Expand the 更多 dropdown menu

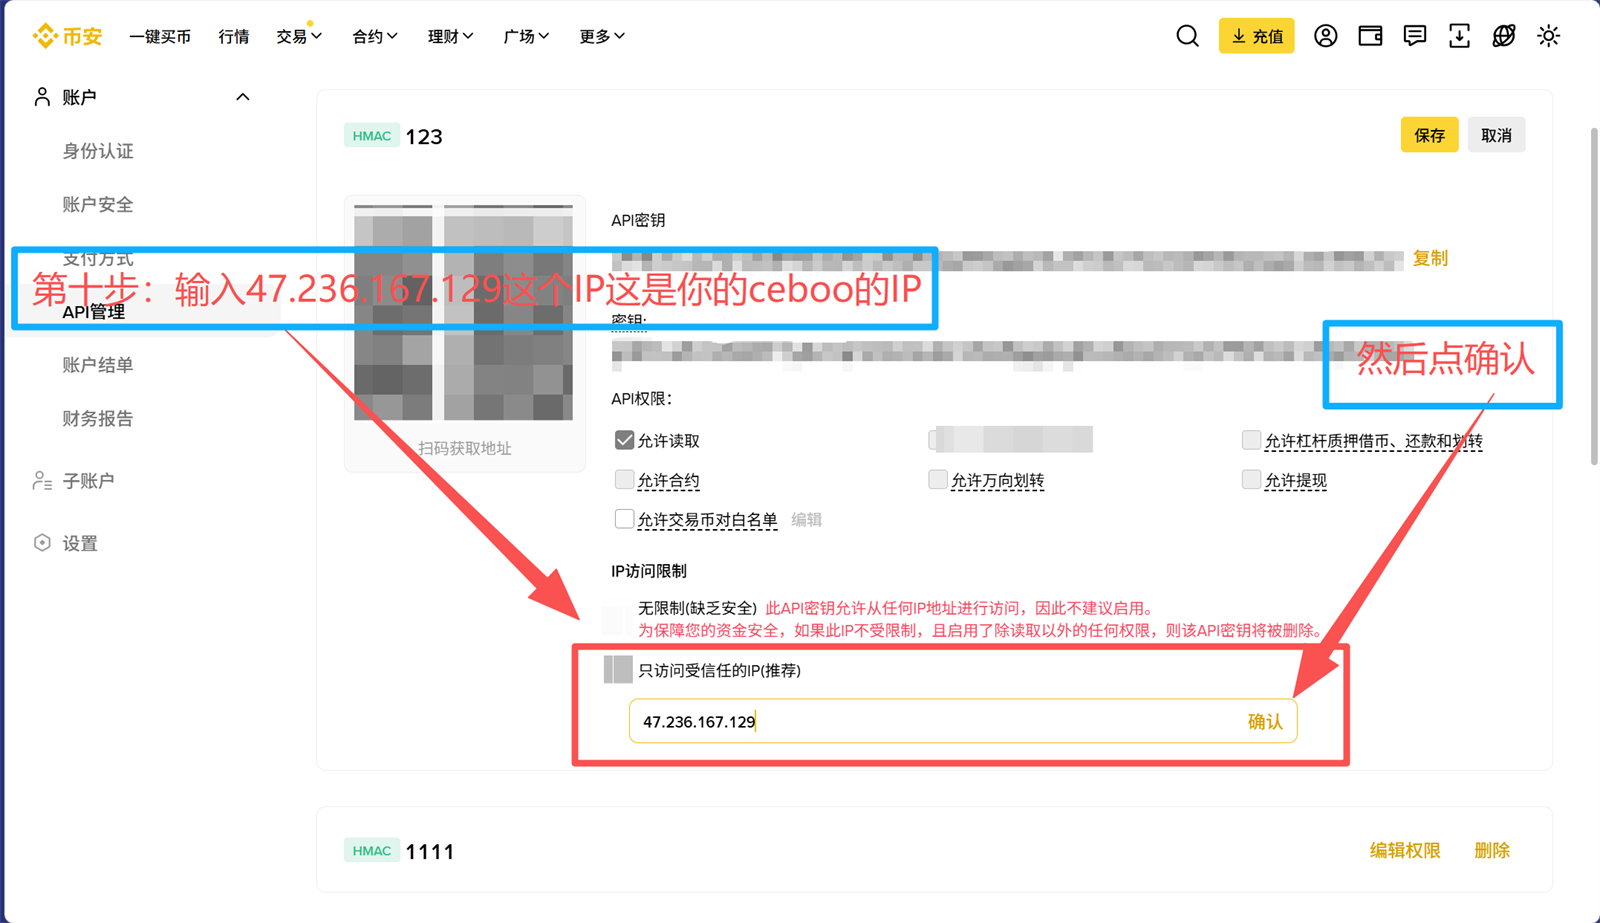[603, 36]
